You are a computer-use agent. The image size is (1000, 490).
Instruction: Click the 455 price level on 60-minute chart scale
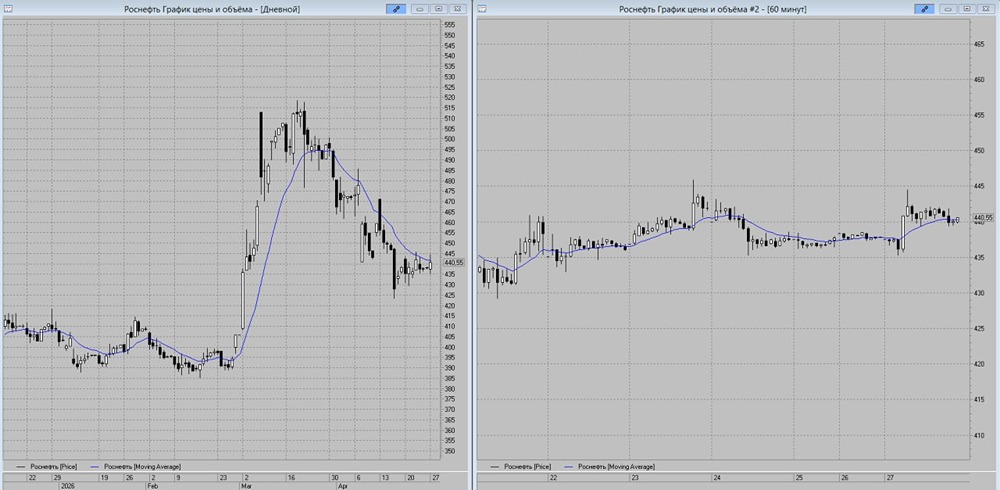pyautogui.click(x=980, y=115)
